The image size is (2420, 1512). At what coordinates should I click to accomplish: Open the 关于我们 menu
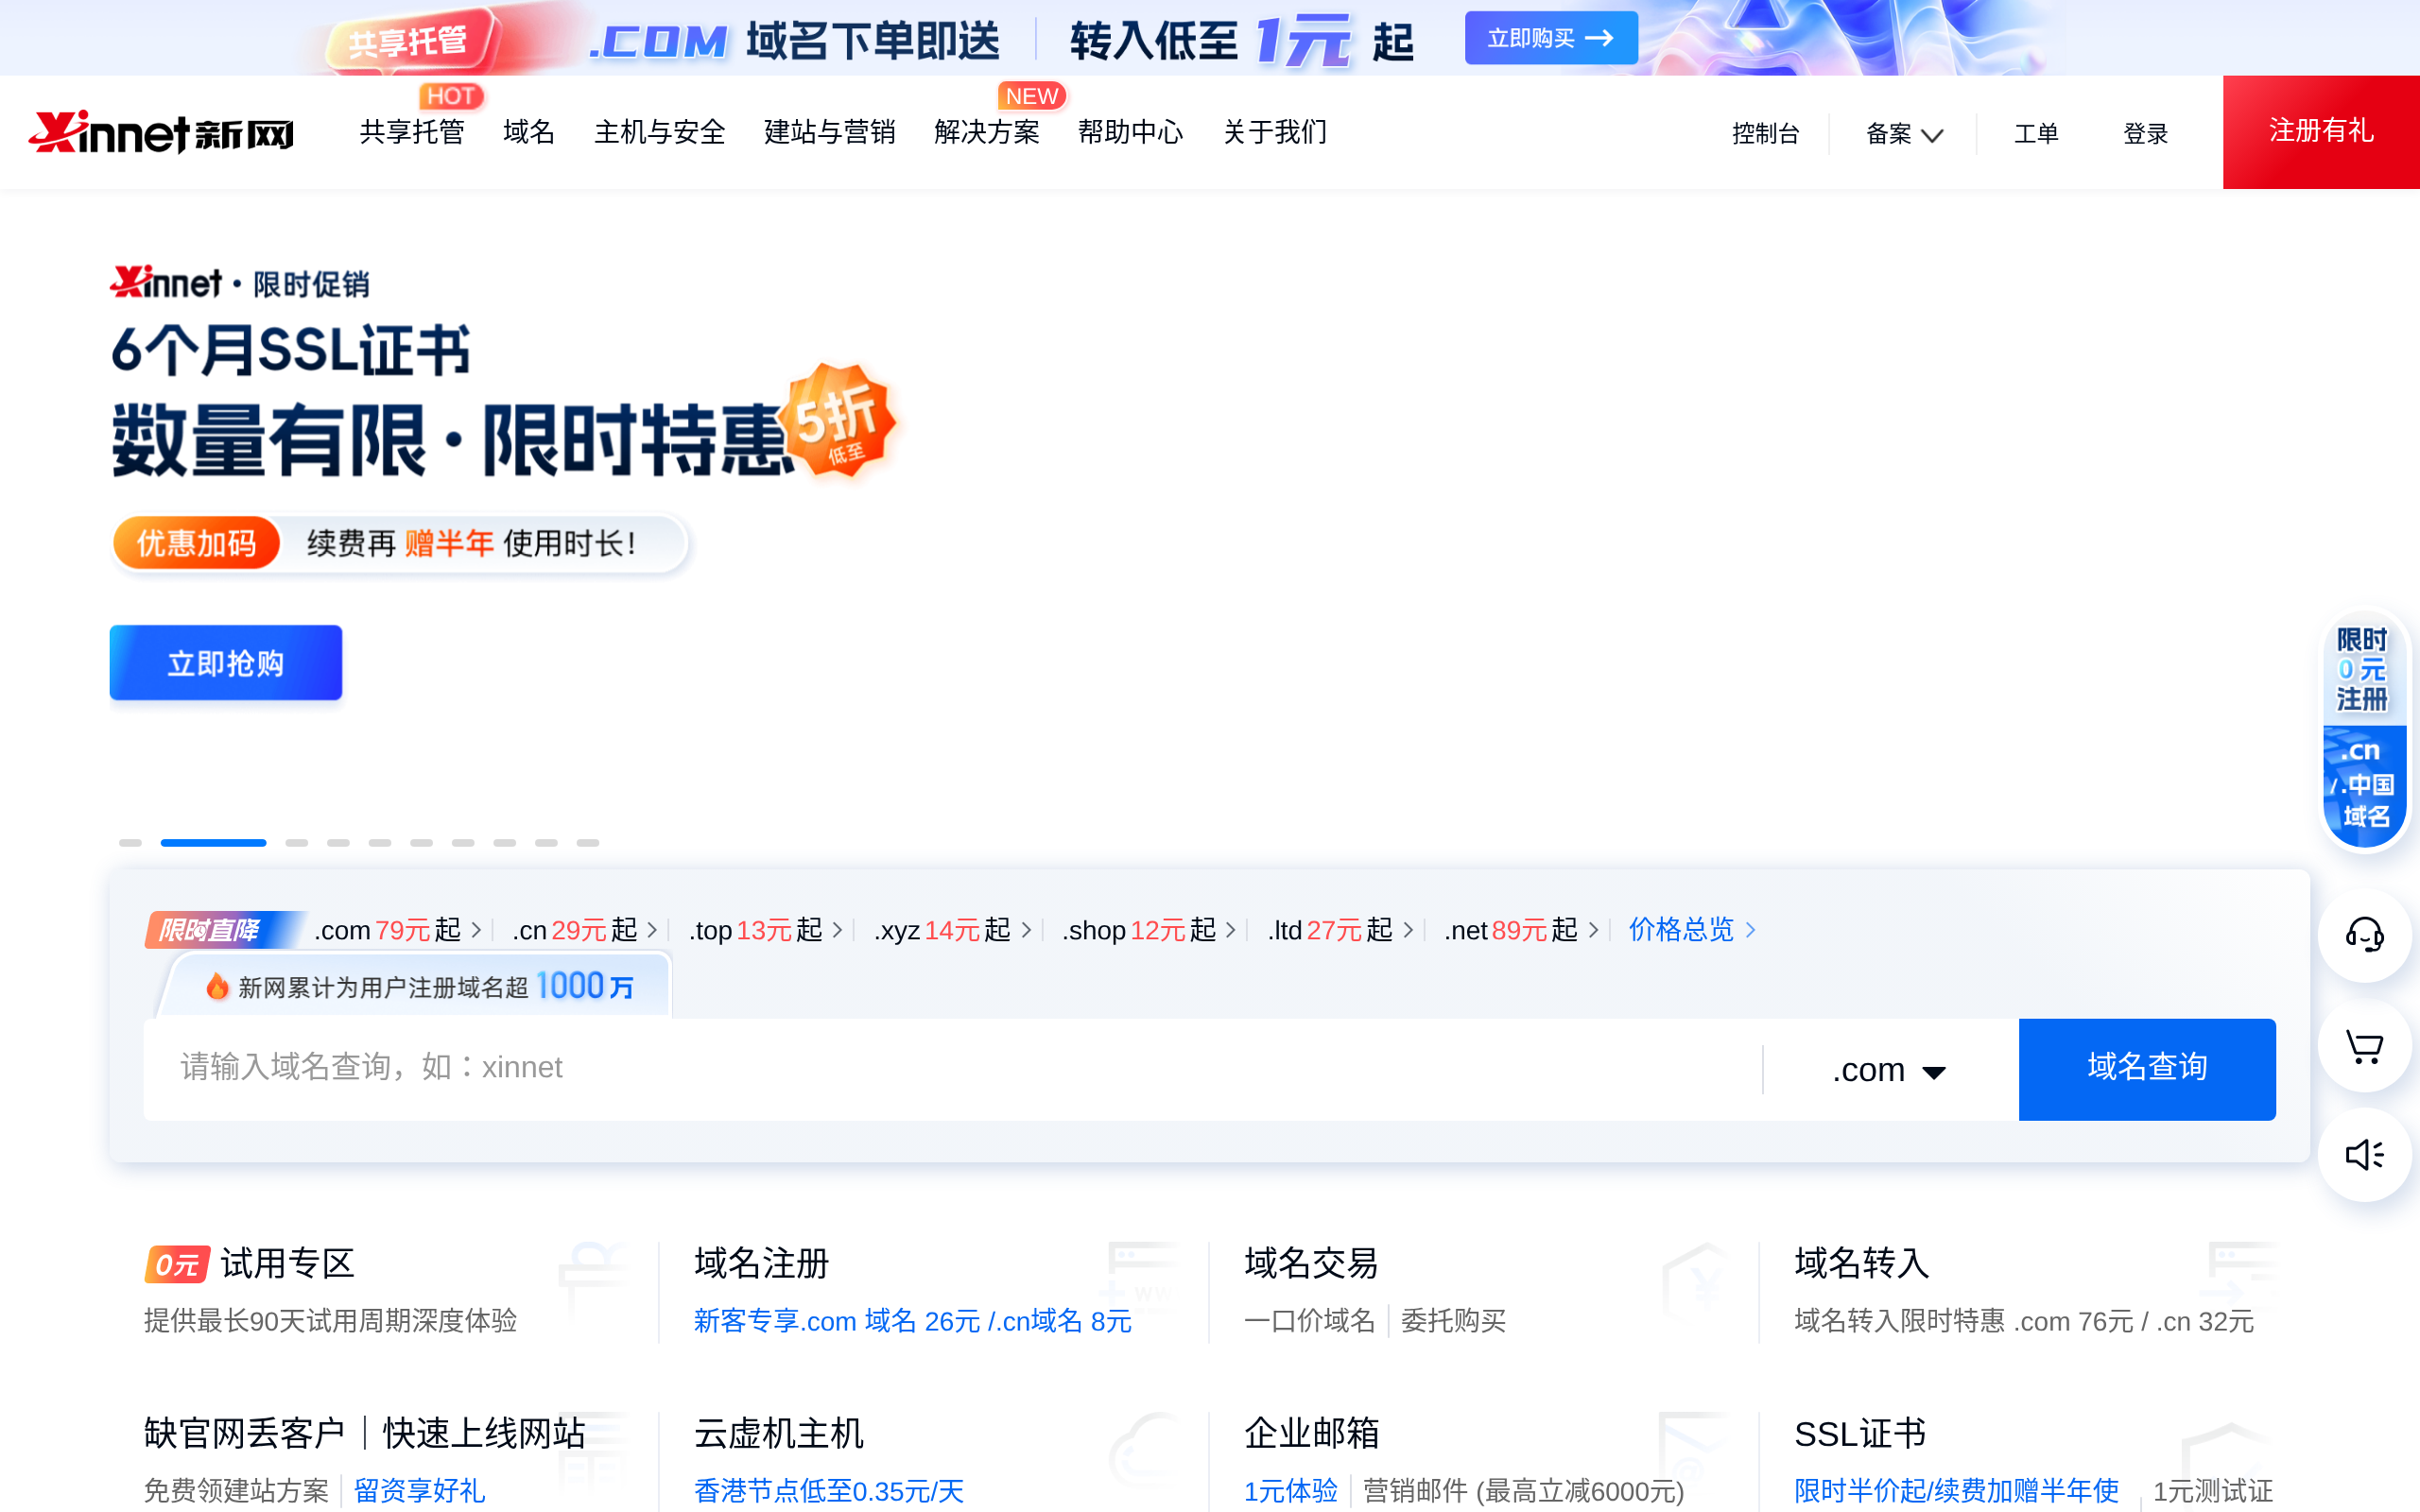point(1275,132)
